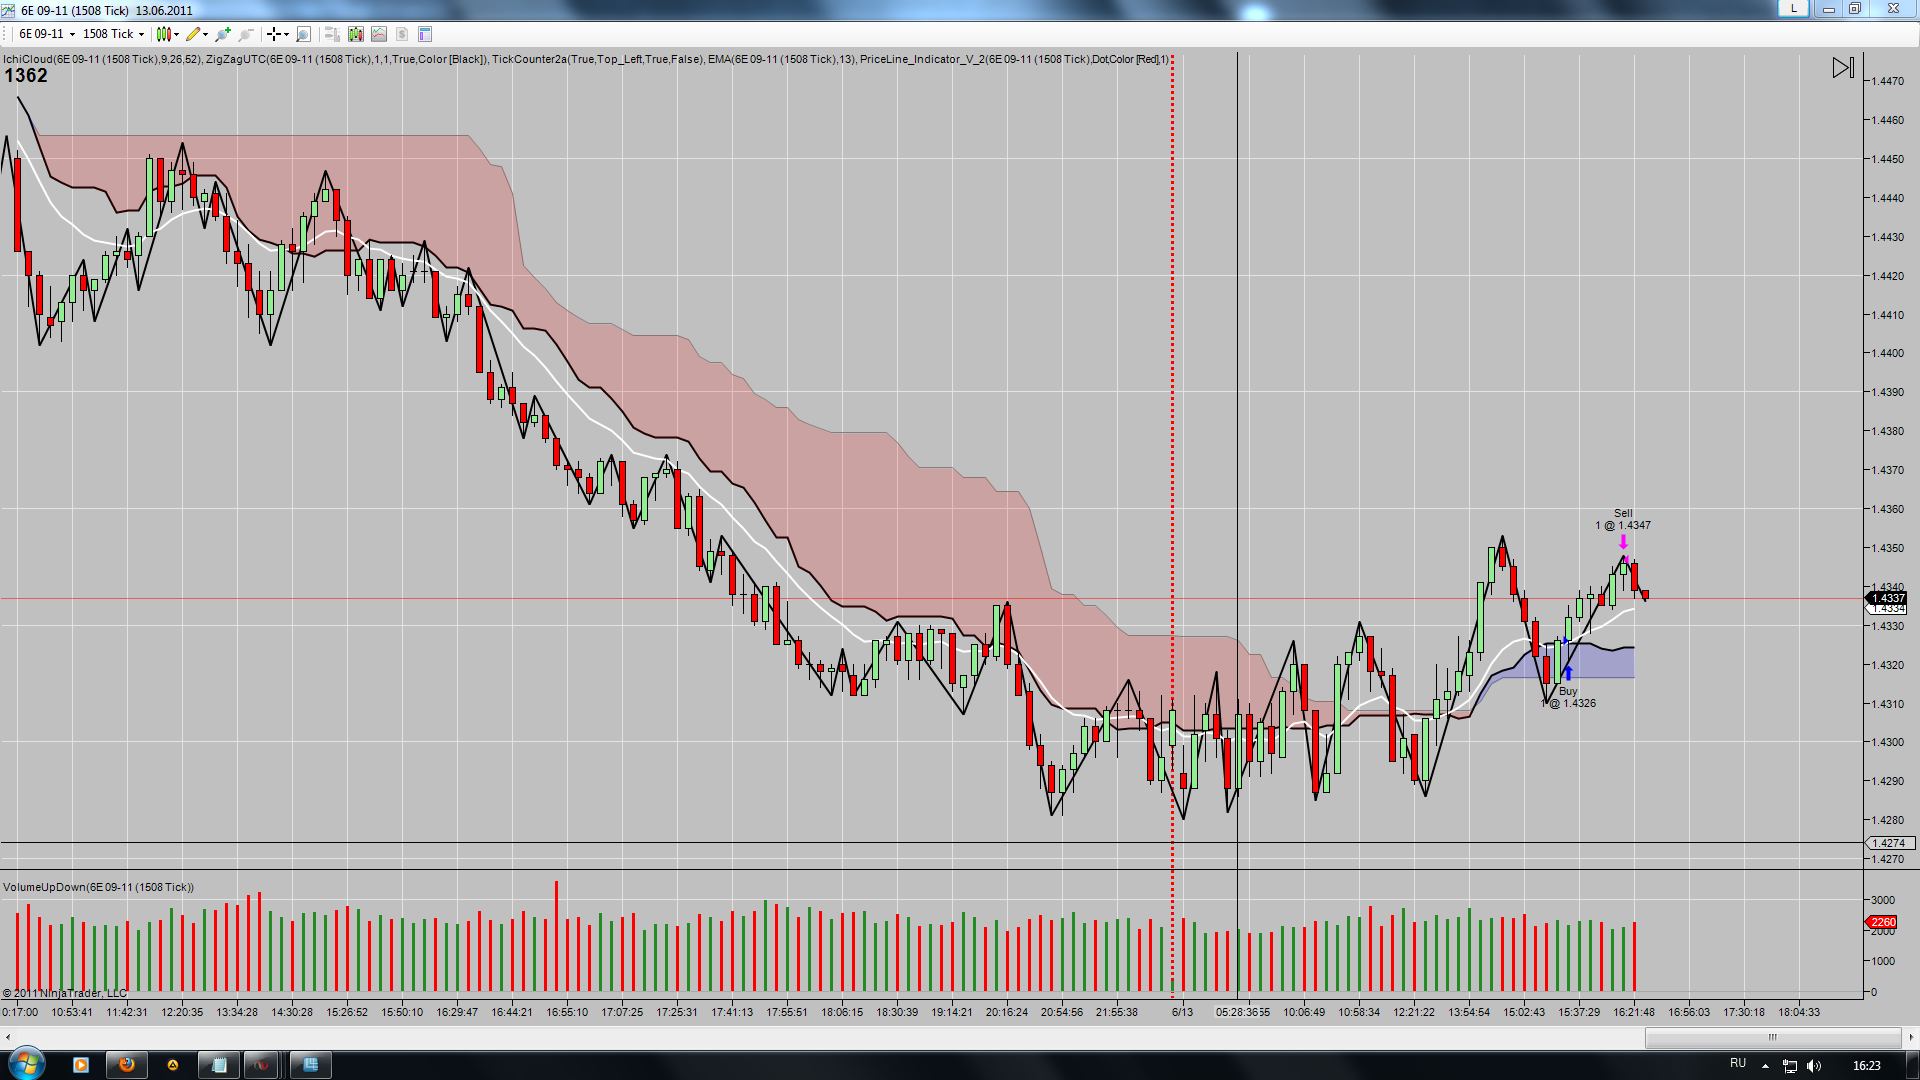
Task: Click the 2260 volume value marker
Action: pos(1882,922)
